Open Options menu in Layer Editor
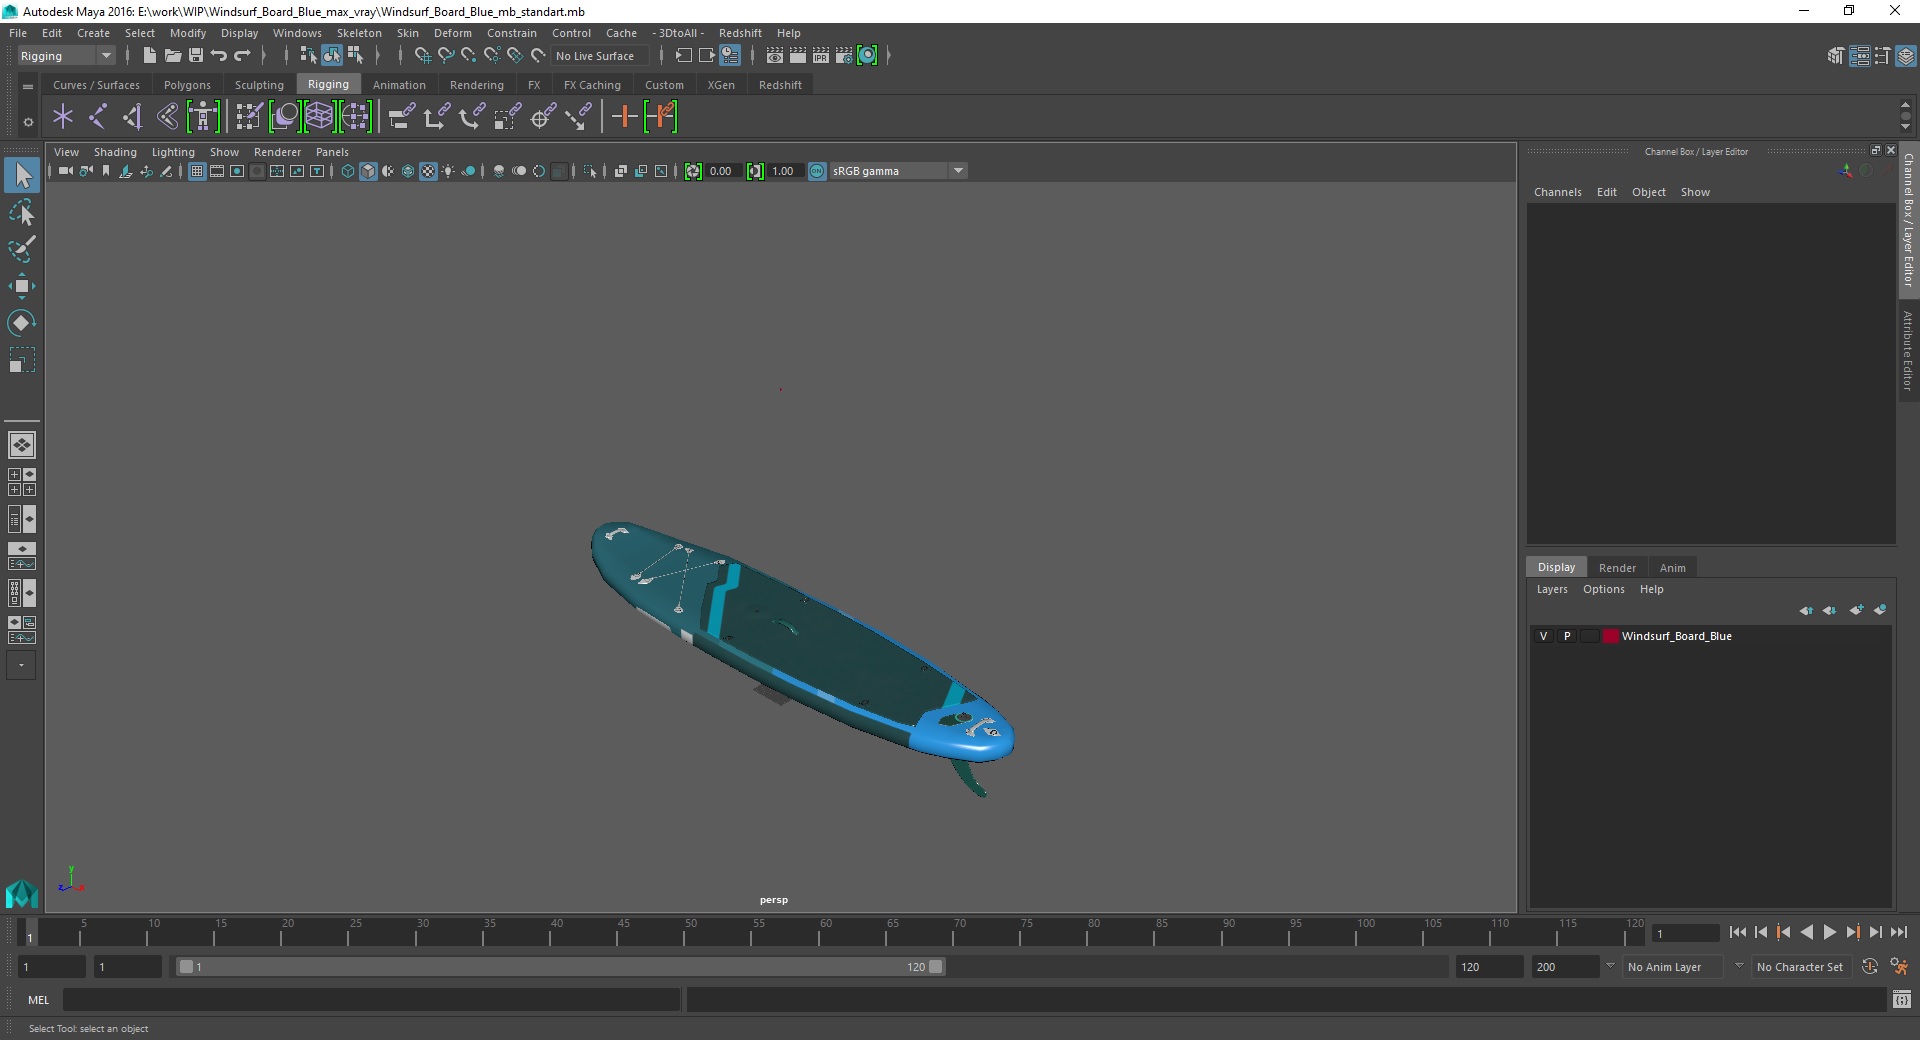This screenshot has height=1040, width=1920. pyautogui.click(x=1603, y=589)
